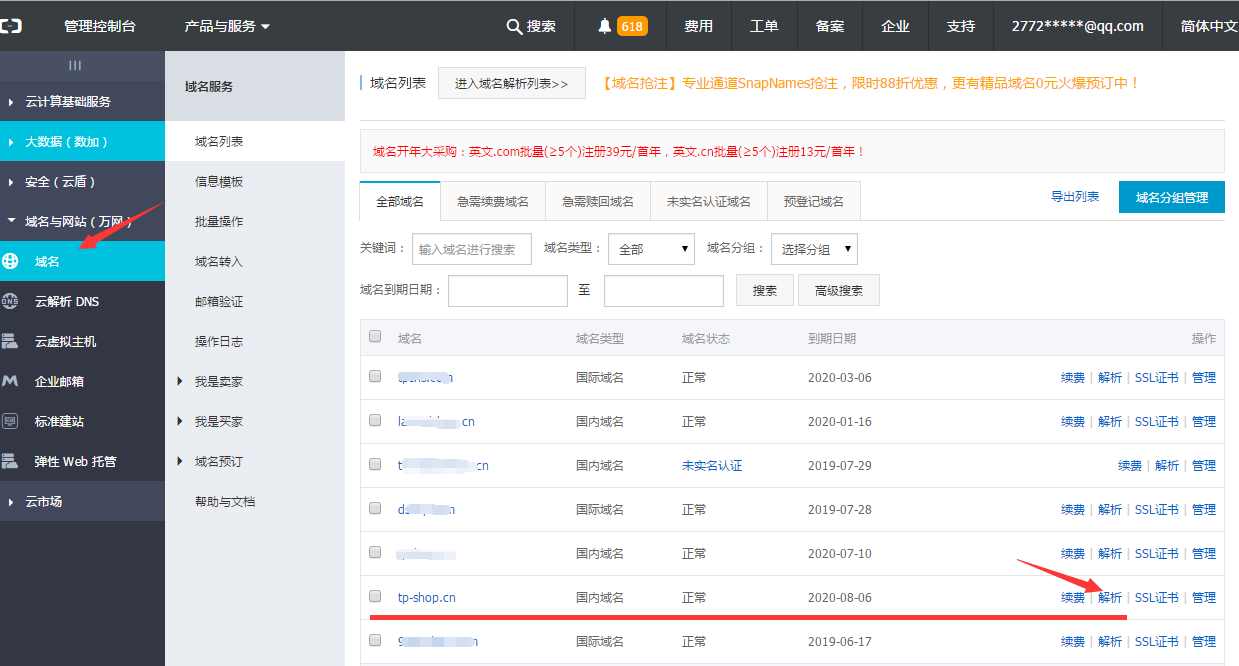Tick the checkbox for the 2020-01-16 domain

coord(375,420)
